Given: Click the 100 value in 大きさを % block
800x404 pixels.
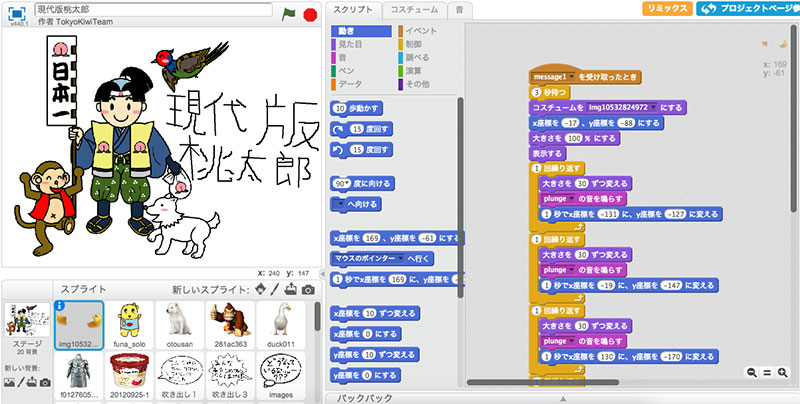Looking at the screenshot, I should [x=573, y=138].
